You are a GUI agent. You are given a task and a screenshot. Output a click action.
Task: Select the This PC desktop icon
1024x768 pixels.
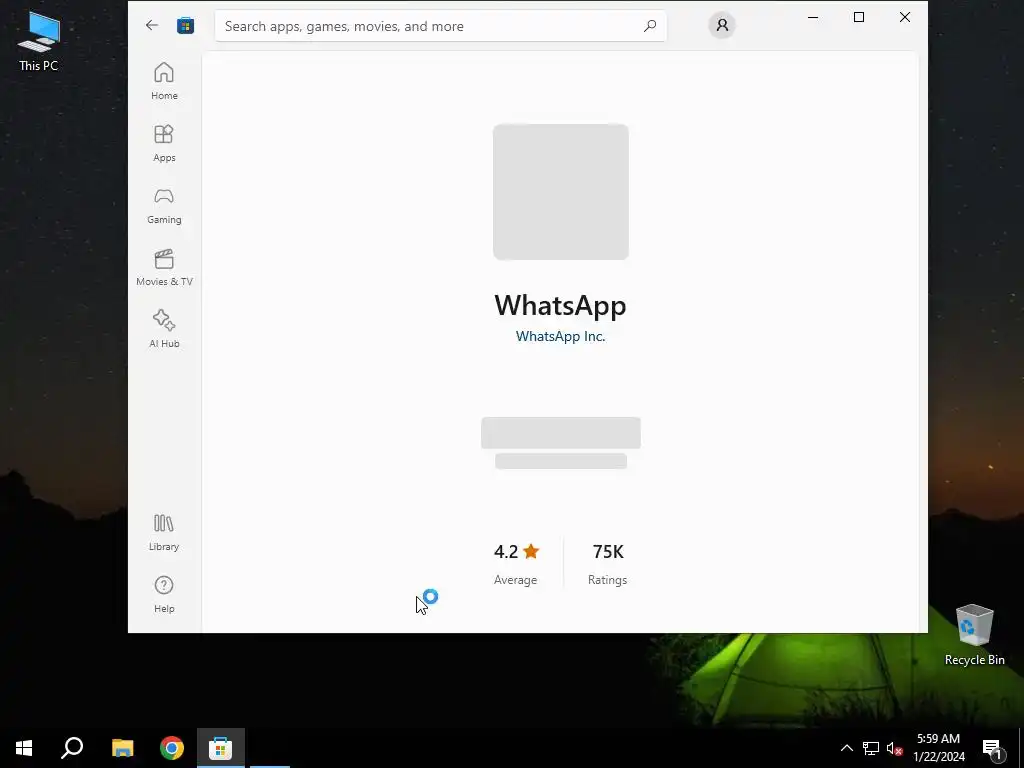tap(39, 42)
